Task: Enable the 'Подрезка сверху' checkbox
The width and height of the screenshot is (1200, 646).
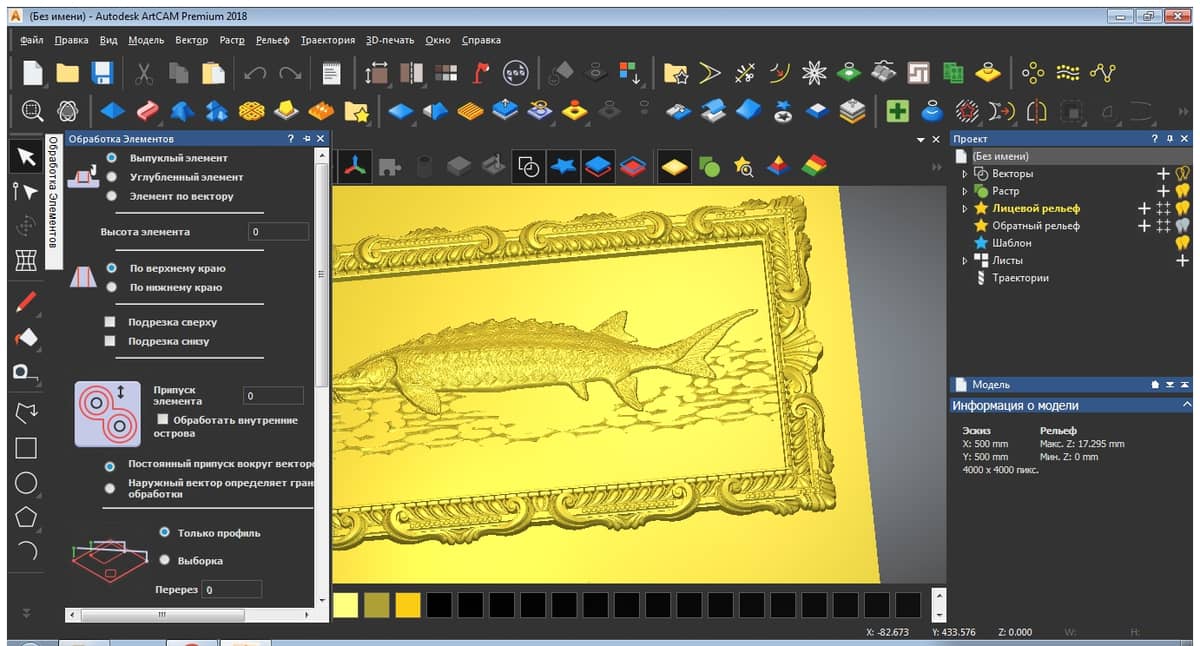Action: [x=110, y=322]
